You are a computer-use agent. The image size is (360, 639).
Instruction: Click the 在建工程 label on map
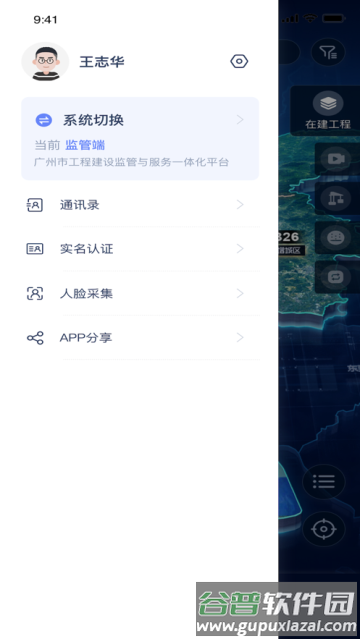click(x=328, y=124)
